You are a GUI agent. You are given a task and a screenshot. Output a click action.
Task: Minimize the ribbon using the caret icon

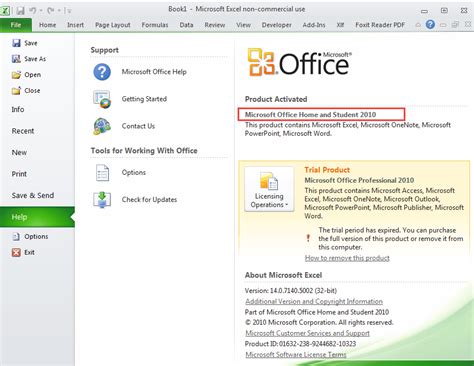point(418,25)
